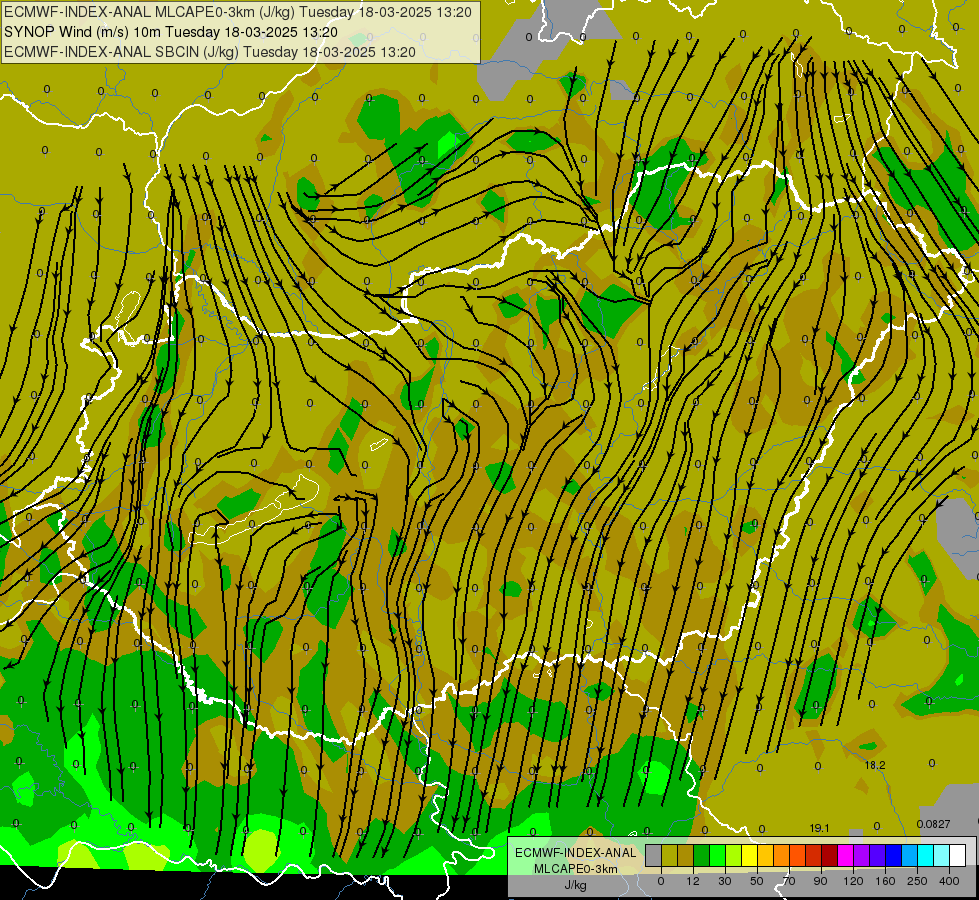The height and width of the screenshot is (900, 979).
Task: Click the white swatch ending the legend
Action: (x=958, y=856)
